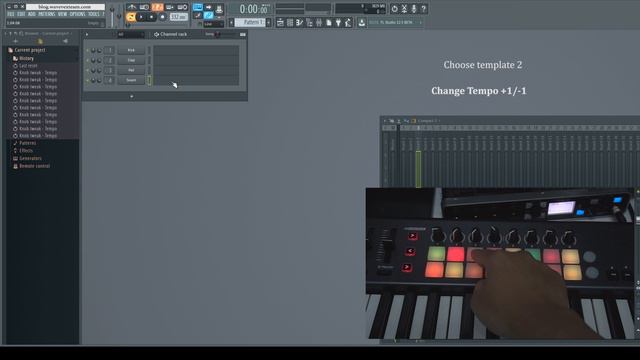Viewport: 640px width, 360px height.
Task: Open the help question-mark icon
Action: click(x=424, y=9)
